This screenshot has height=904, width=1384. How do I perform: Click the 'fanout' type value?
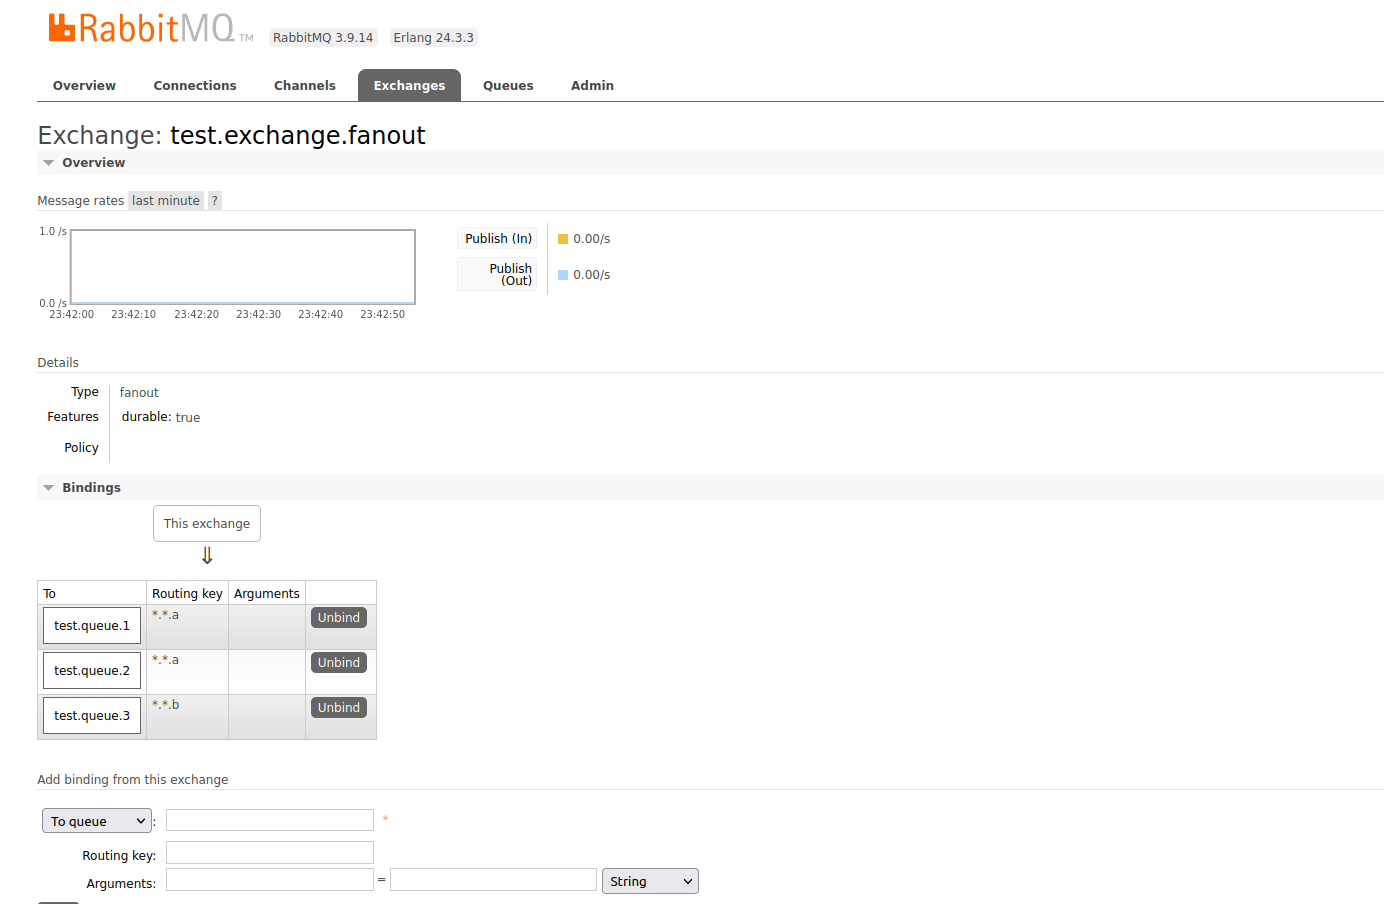[139, 393]
